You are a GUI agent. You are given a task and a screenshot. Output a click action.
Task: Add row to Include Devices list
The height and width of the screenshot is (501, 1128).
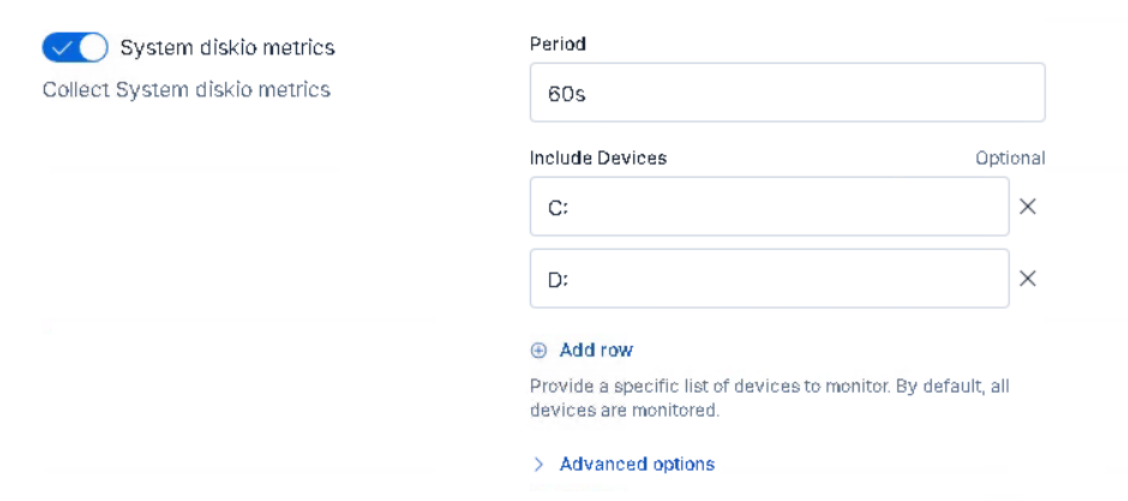[596, 350]
